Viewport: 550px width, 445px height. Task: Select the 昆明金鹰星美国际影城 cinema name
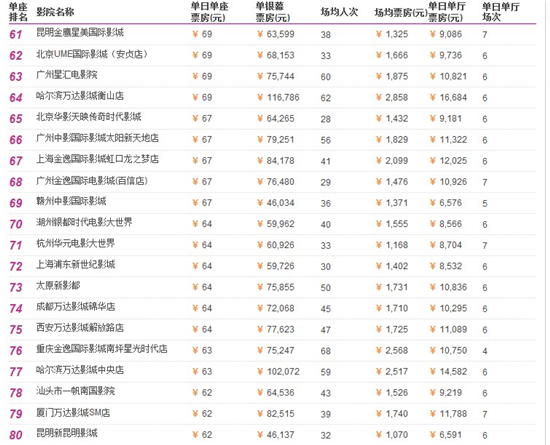[x=80, y=33]
